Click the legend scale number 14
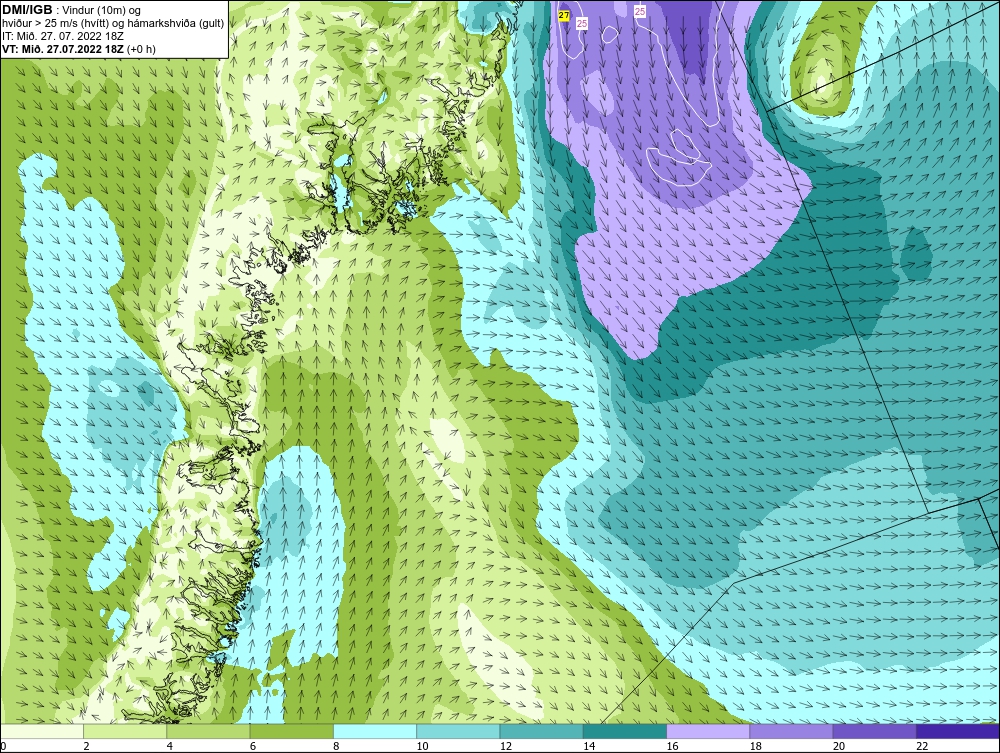Viewport: 1000px width, 753px height. pos(589,747)
